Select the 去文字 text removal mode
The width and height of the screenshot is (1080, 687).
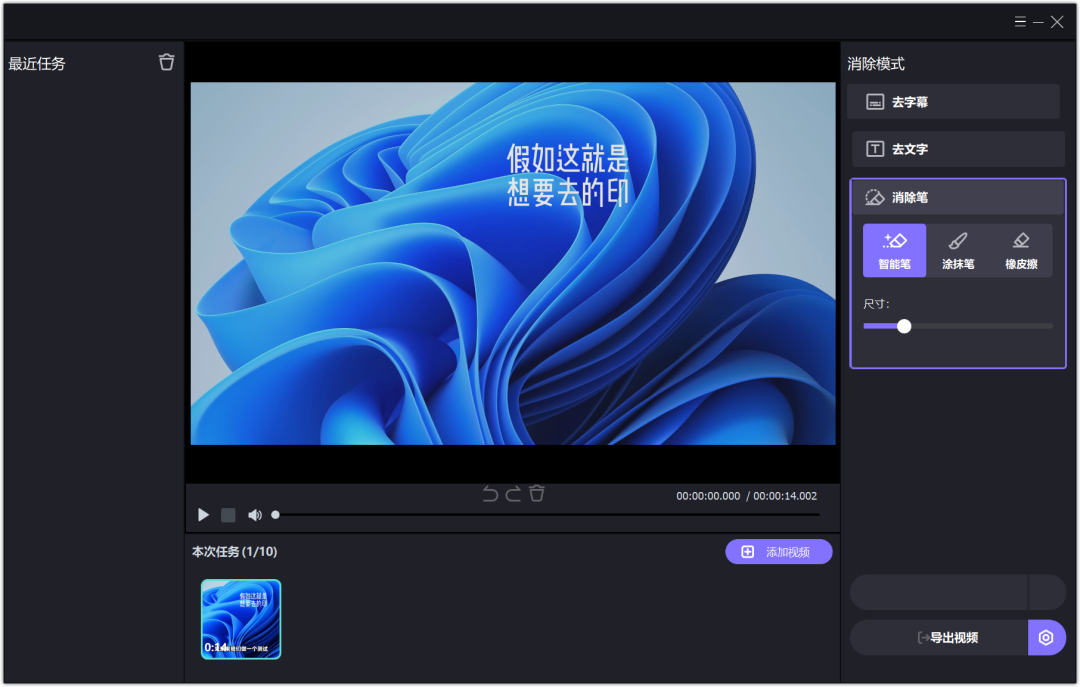pyautogui.click(x=958, y=149)
